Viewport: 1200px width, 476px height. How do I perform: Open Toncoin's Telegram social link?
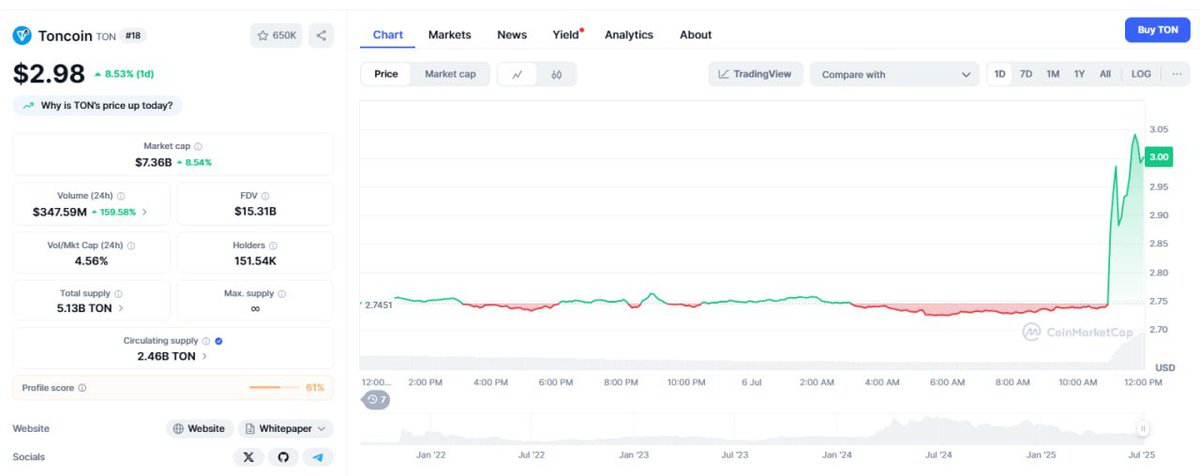[318, 457]
